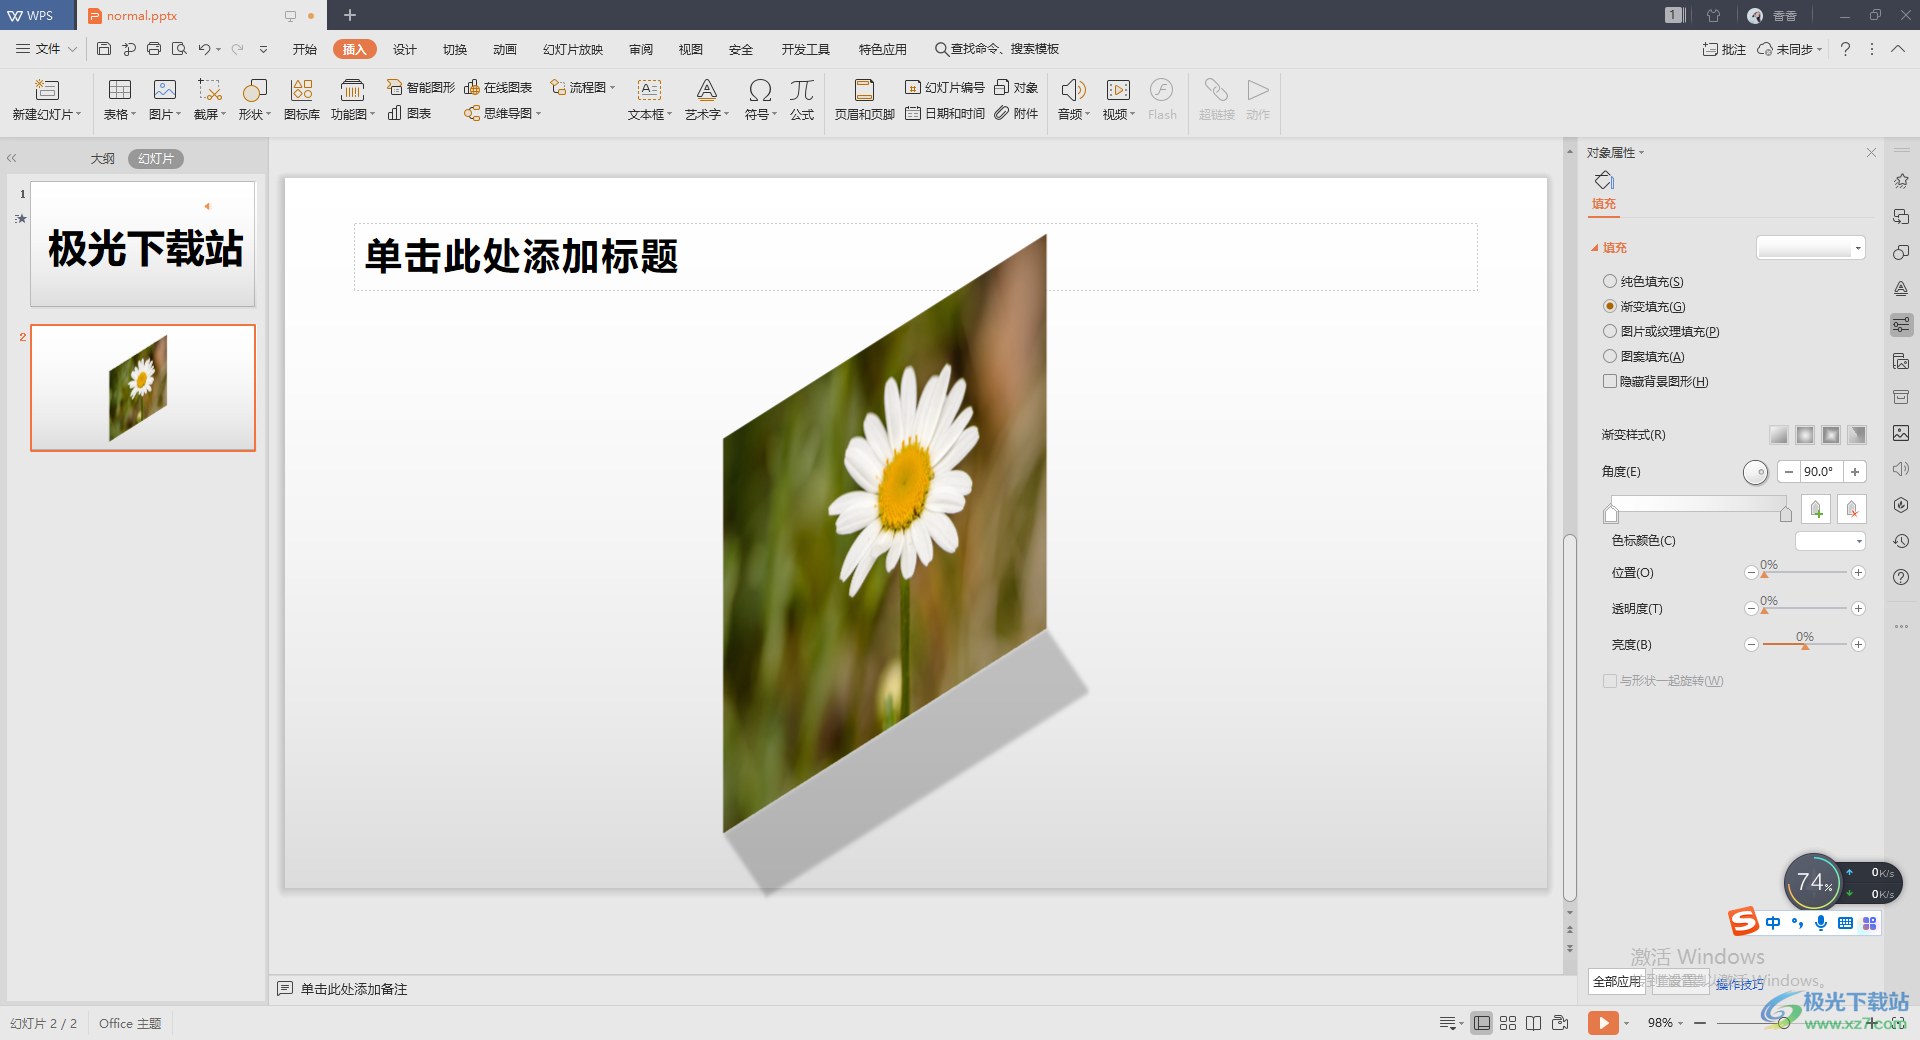
Task: Open the Transitions (切换) ribbon tab
Action: (x=455, y=49)
